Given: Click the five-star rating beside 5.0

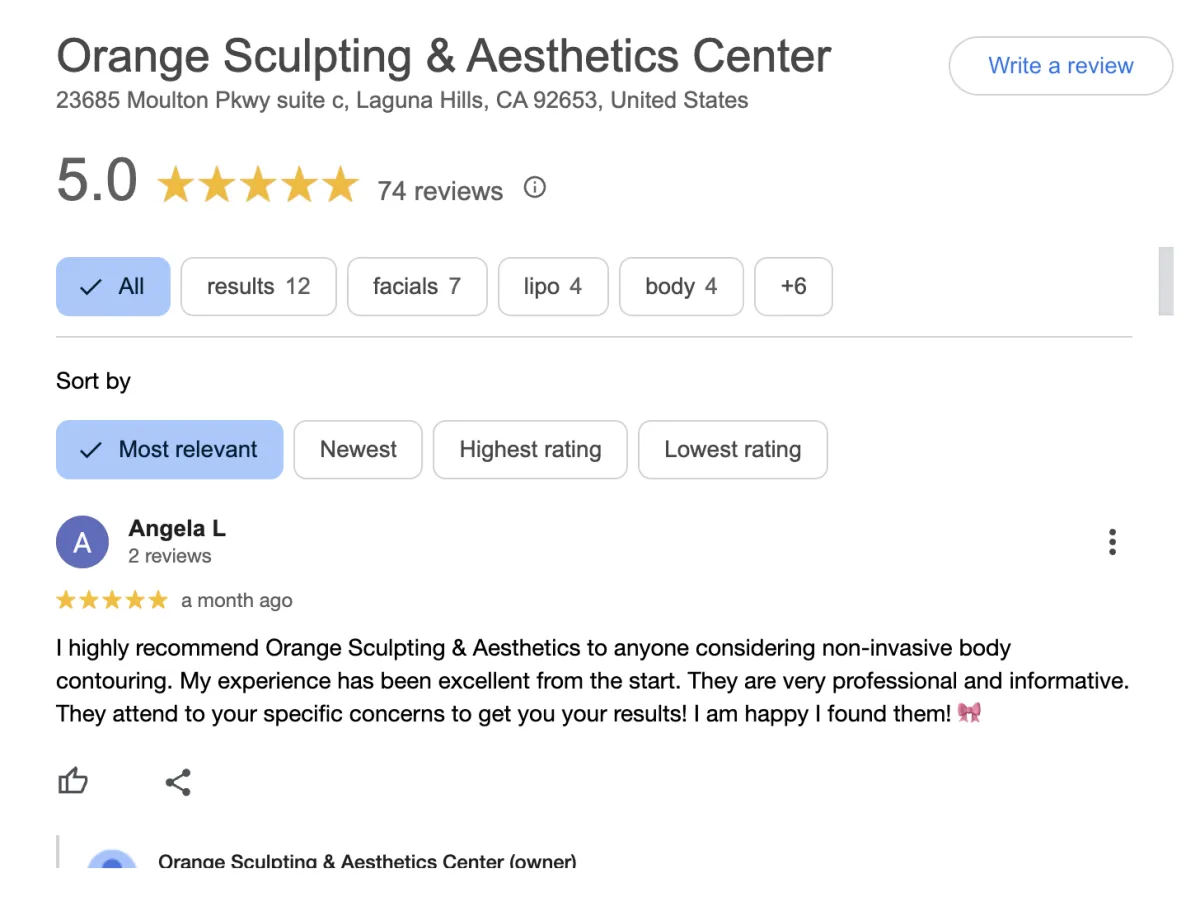Looking at the screenshot, I should [258, 186].
